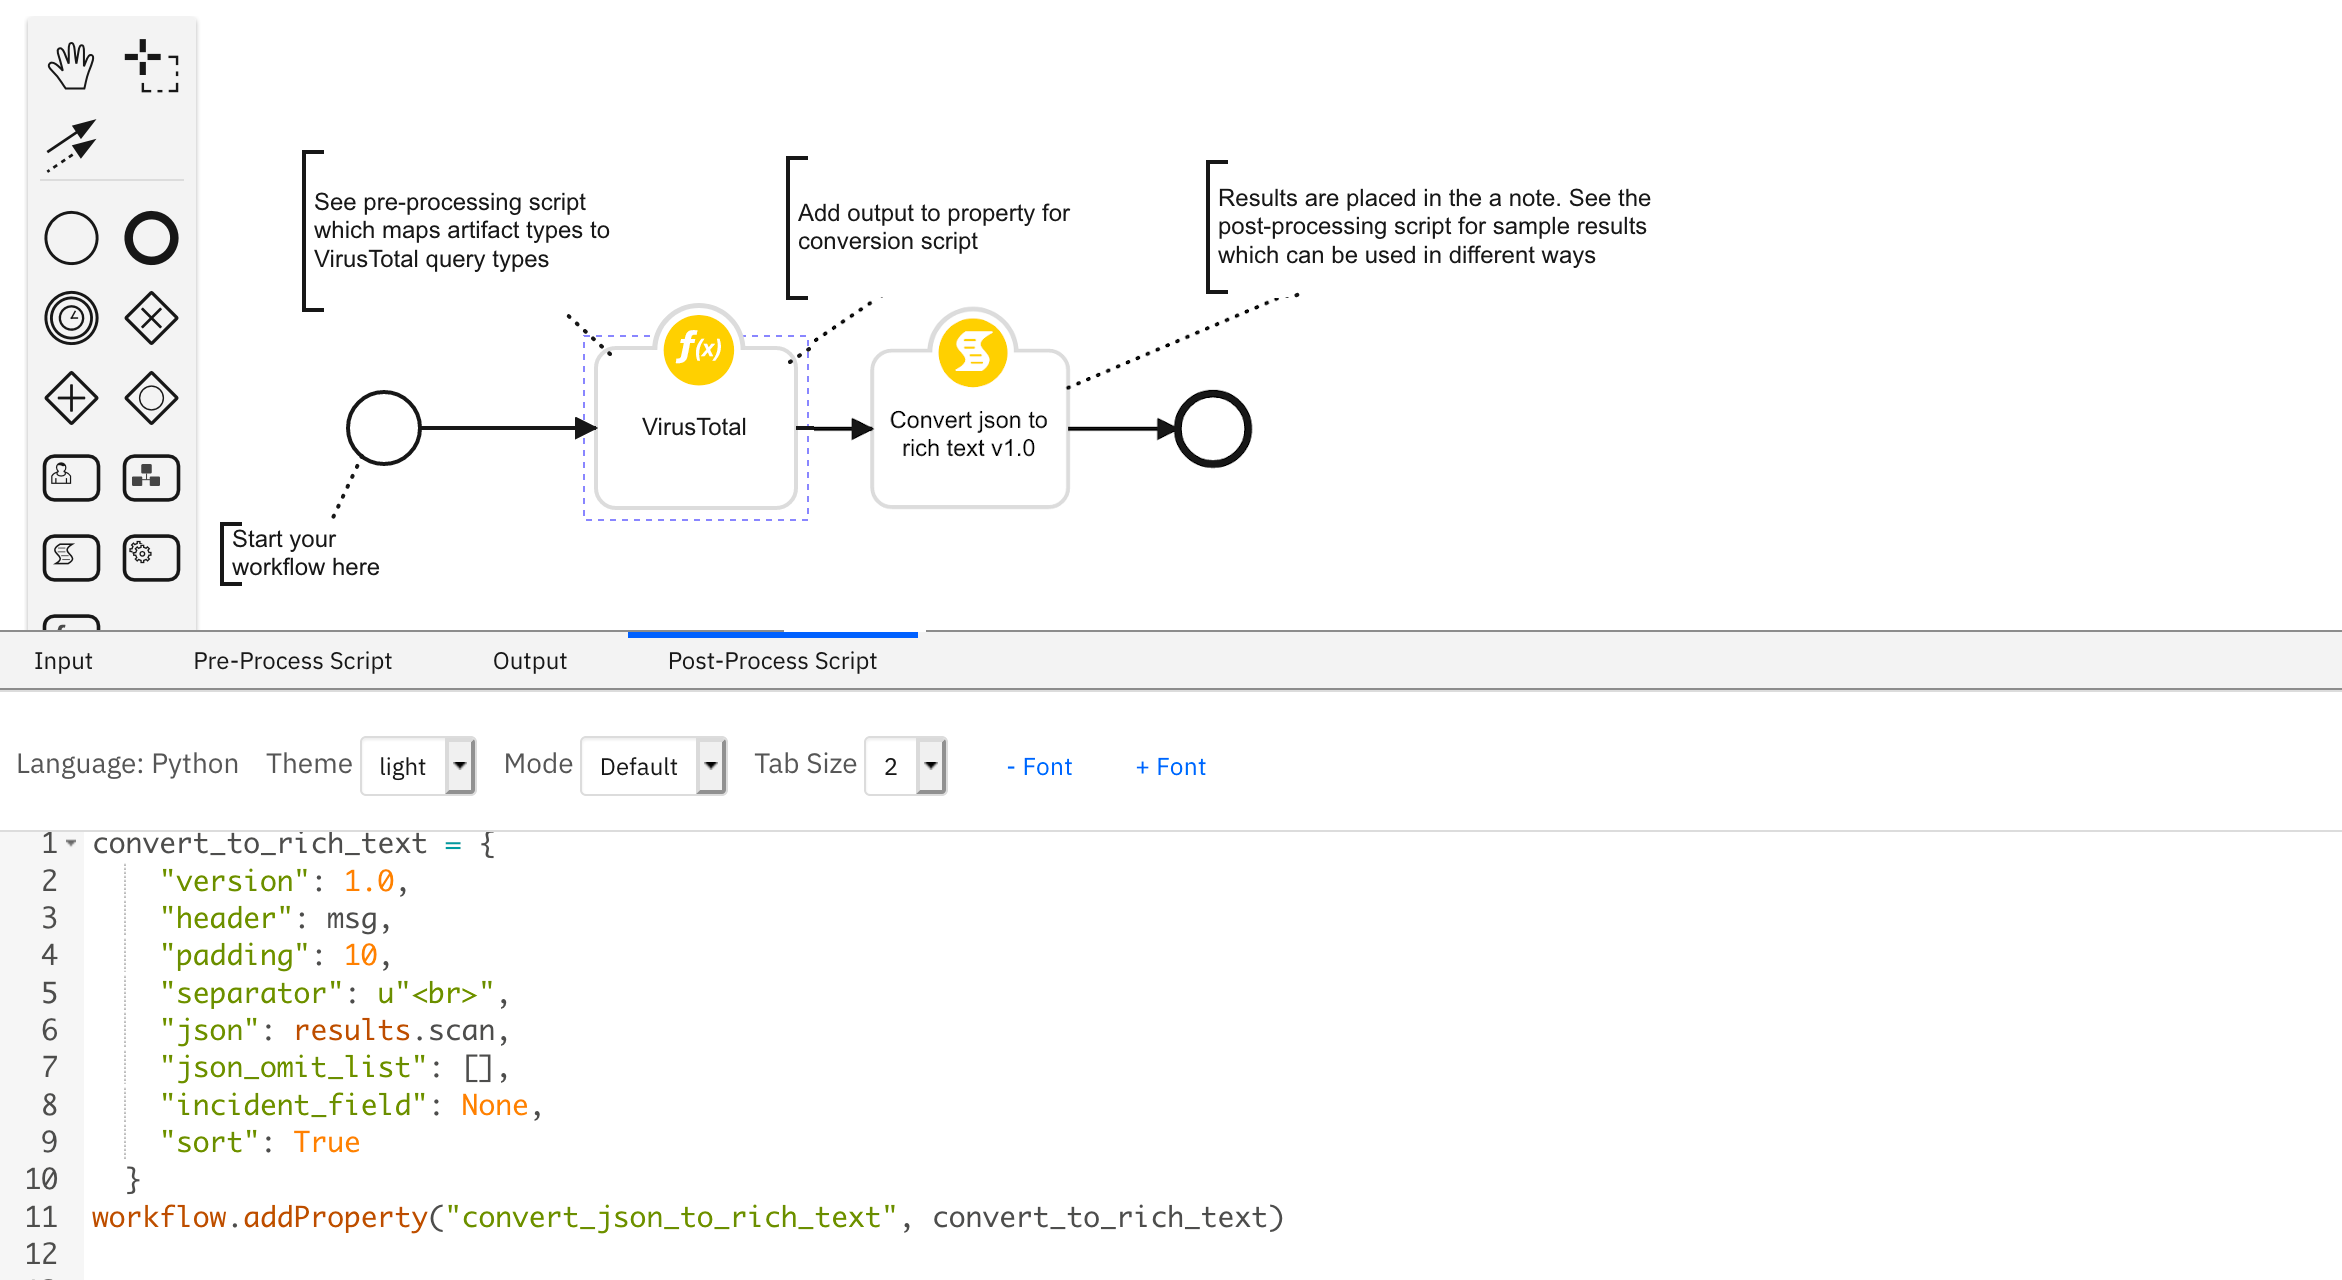The height and width of the screenshot is (1280, 2342).
Task: Click the "separator" code line
Action: (x=335, y=993)
